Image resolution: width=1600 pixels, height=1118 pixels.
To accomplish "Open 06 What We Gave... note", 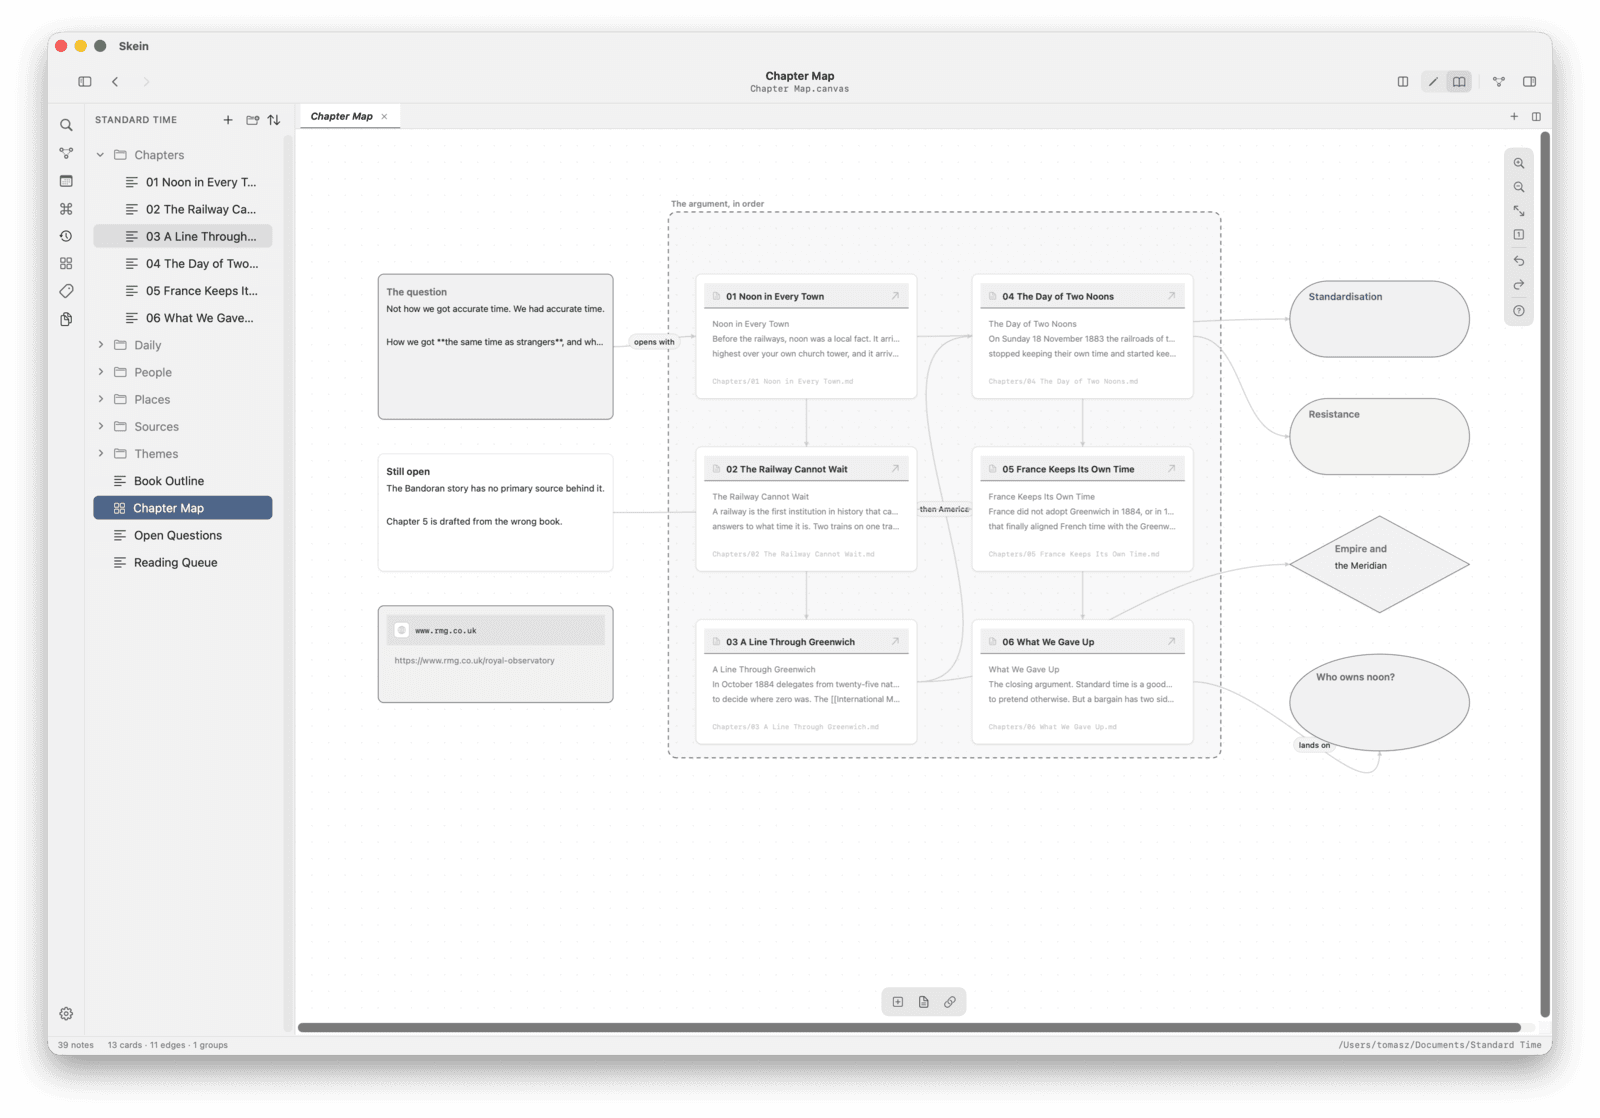I will [x=183, y=318].
